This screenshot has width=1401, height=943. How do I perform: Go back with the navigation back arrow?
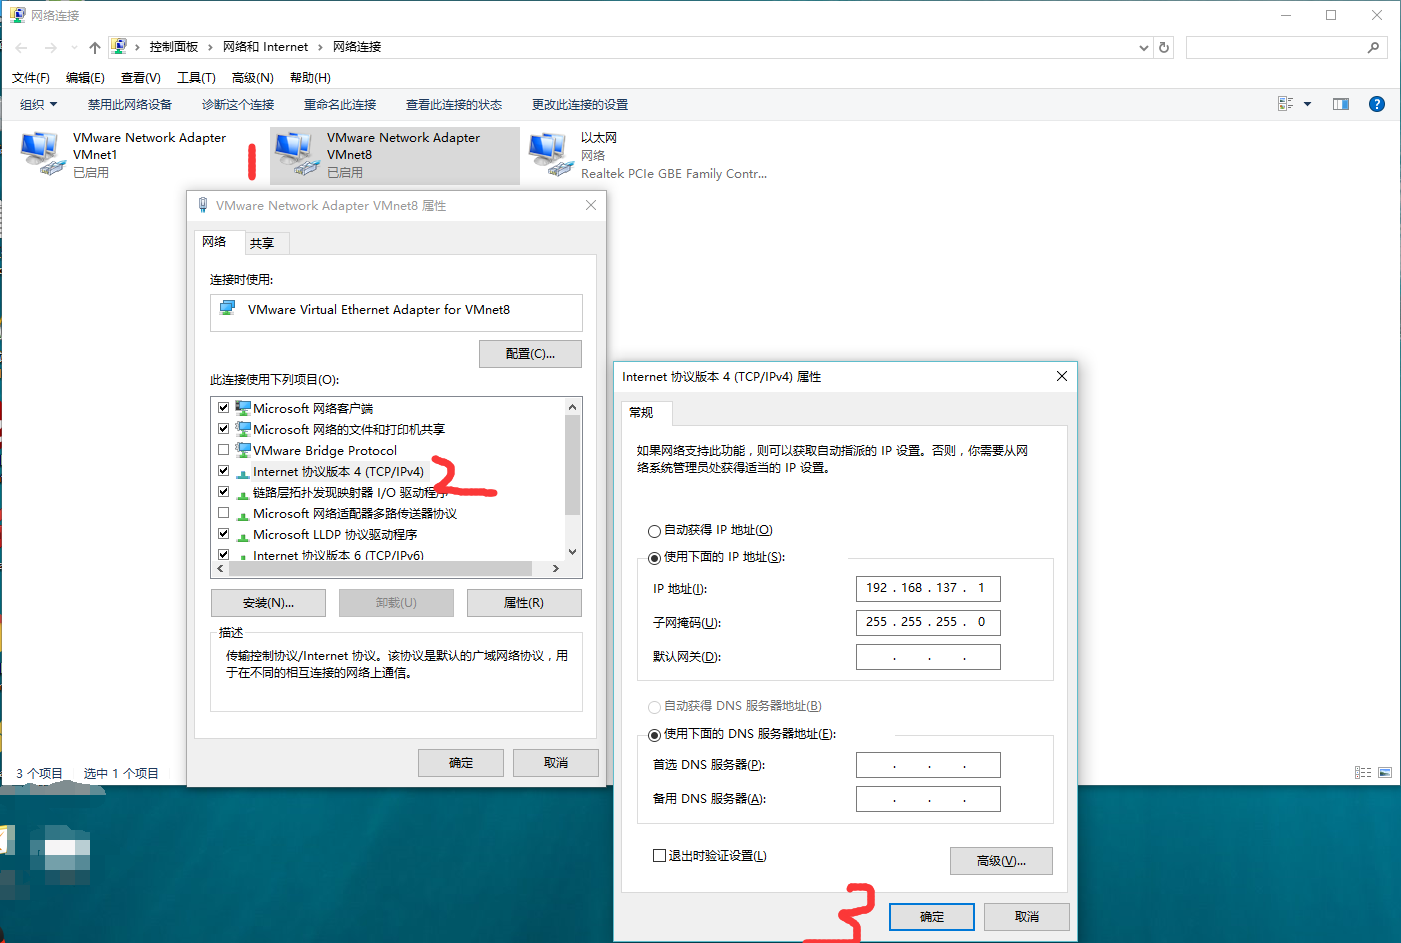click(22, 47)
